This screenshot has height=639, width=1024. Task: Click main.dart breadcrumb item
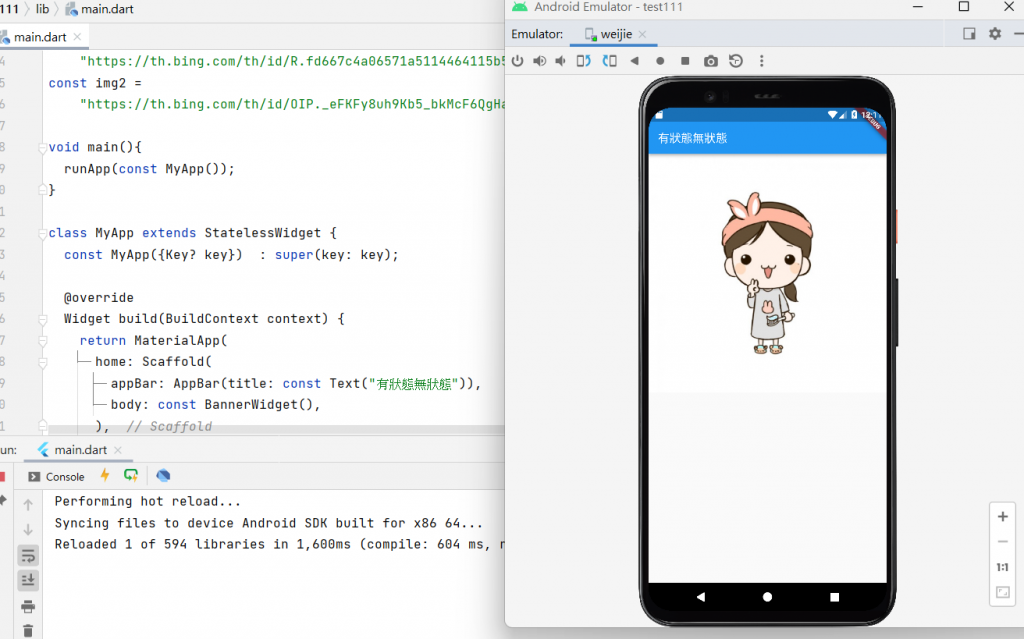(100, 9)
